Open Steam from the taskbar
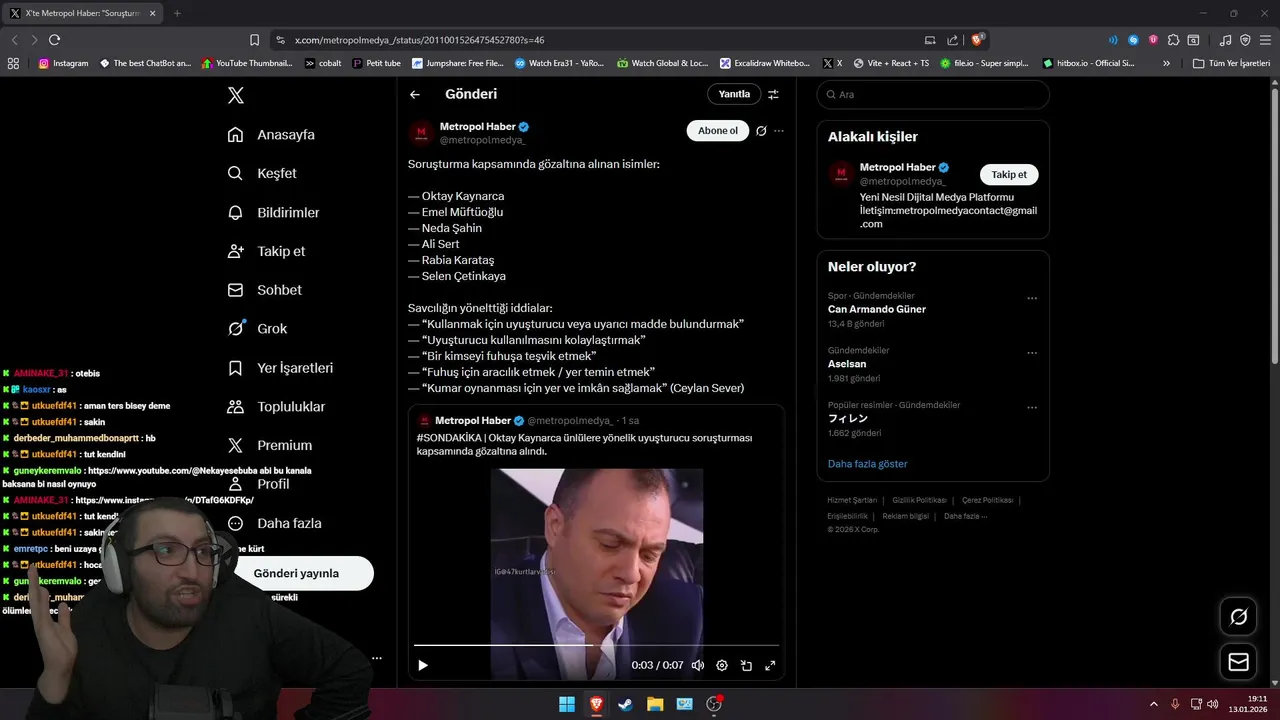This screenshot has width=1280, height=720. pos(626,704)
